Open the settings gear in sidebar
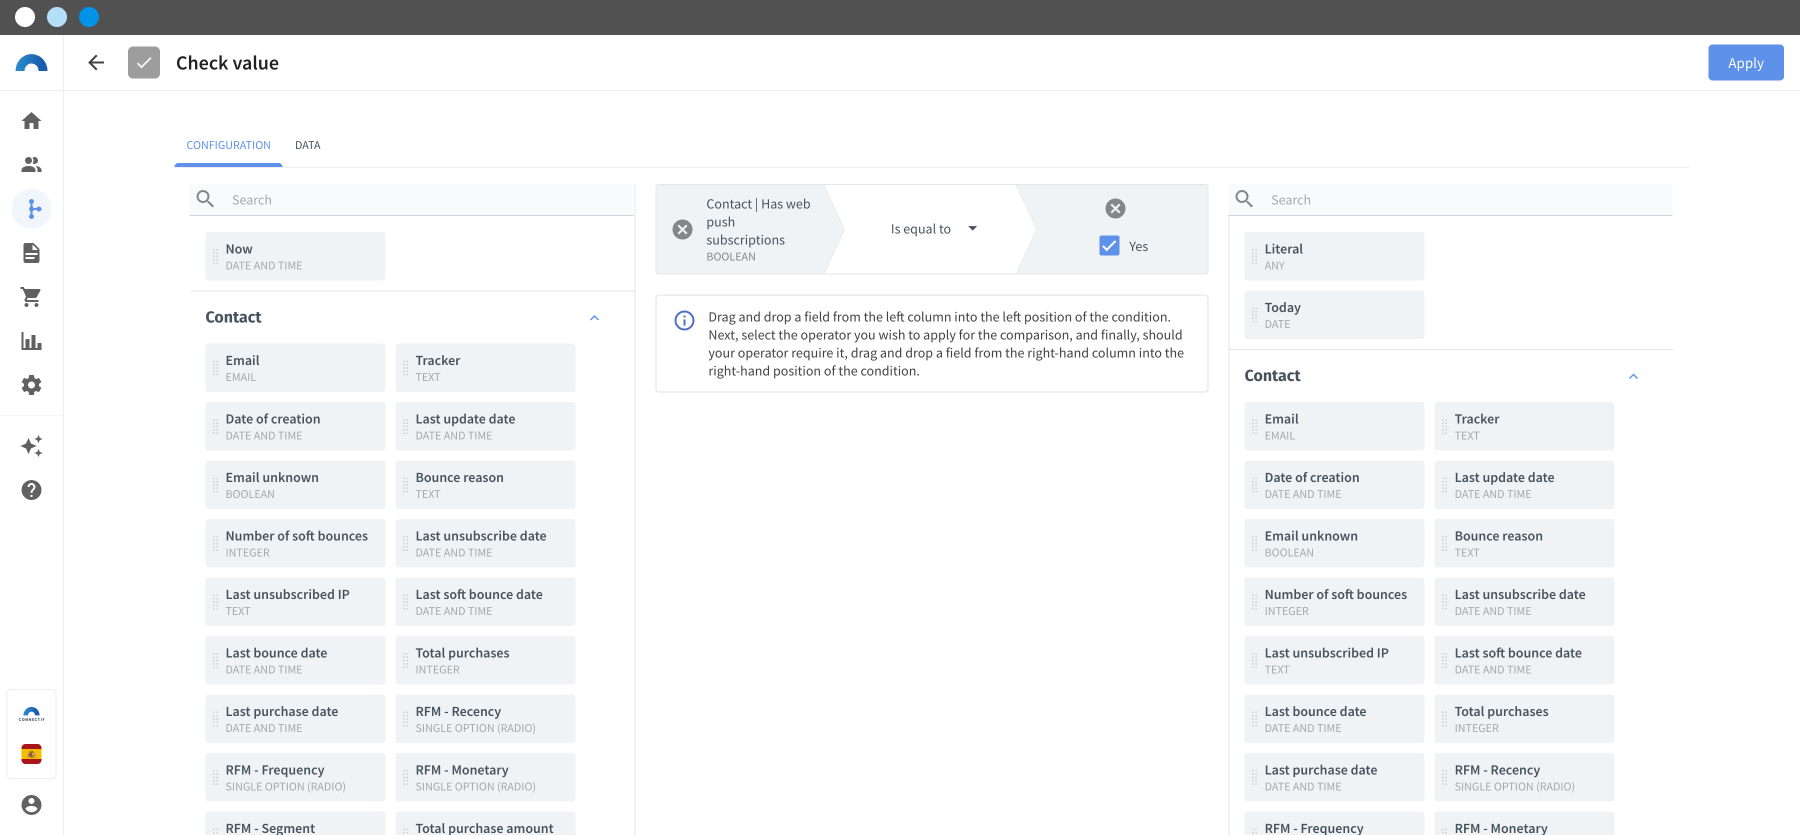This screenshot has width=1800, height=835. pos(32,385)
